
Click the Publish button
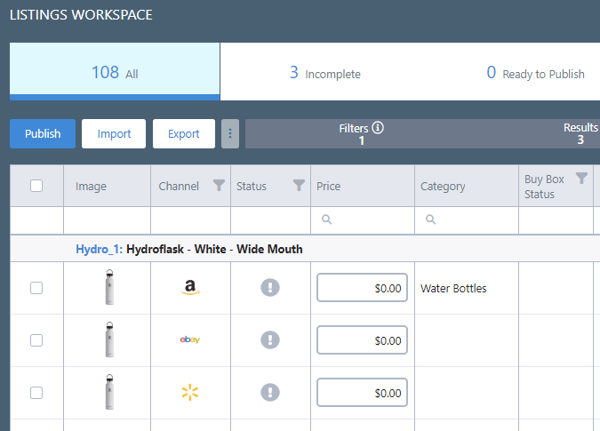(43, 134)
